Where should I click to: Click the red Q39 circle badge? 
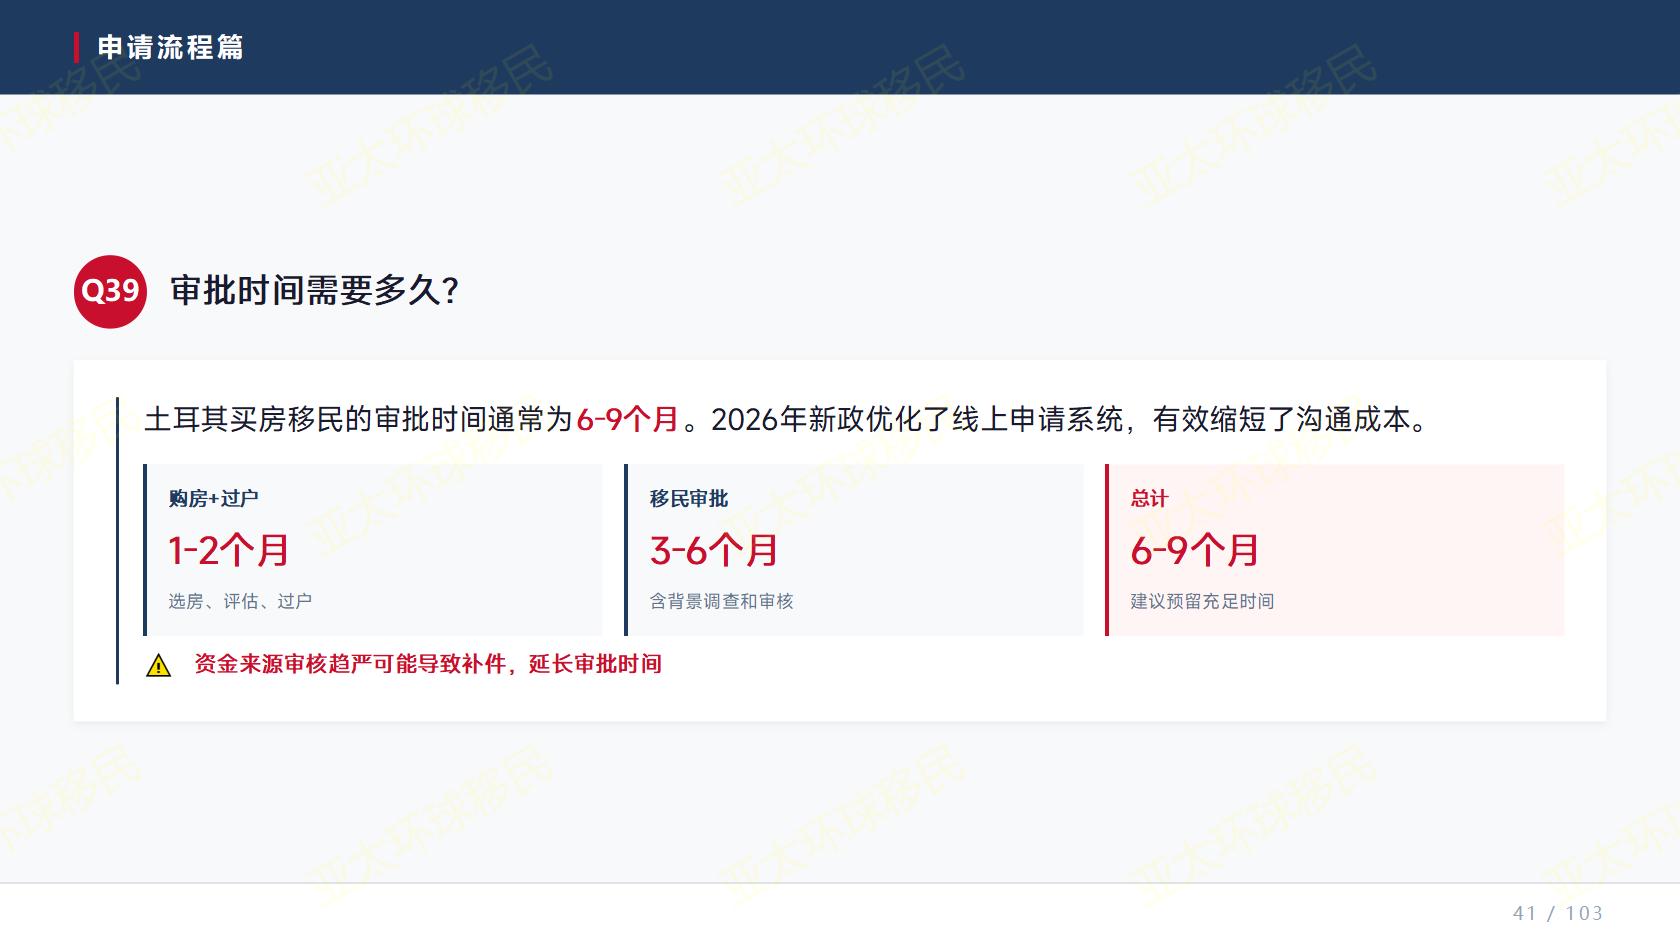110,291
